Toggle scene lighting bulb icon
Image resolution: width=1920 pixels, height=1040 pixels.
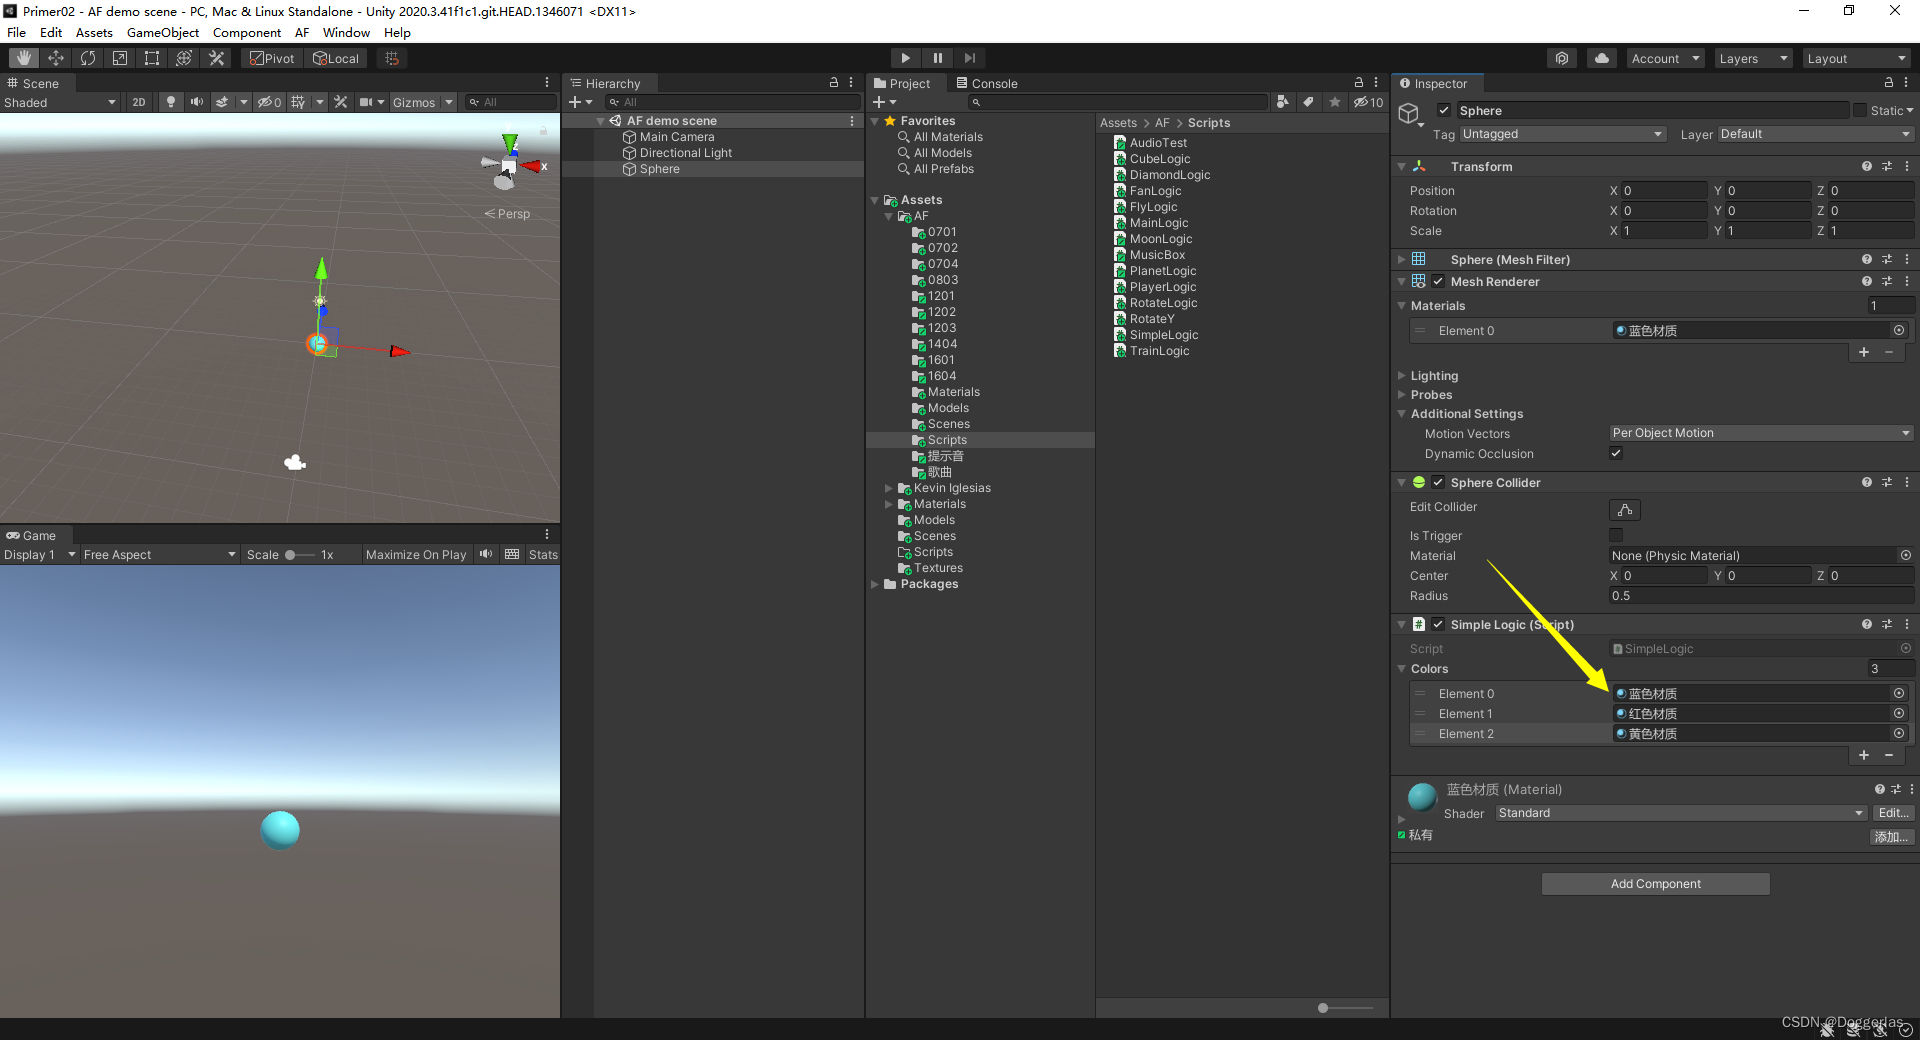(x=171, y=102)
